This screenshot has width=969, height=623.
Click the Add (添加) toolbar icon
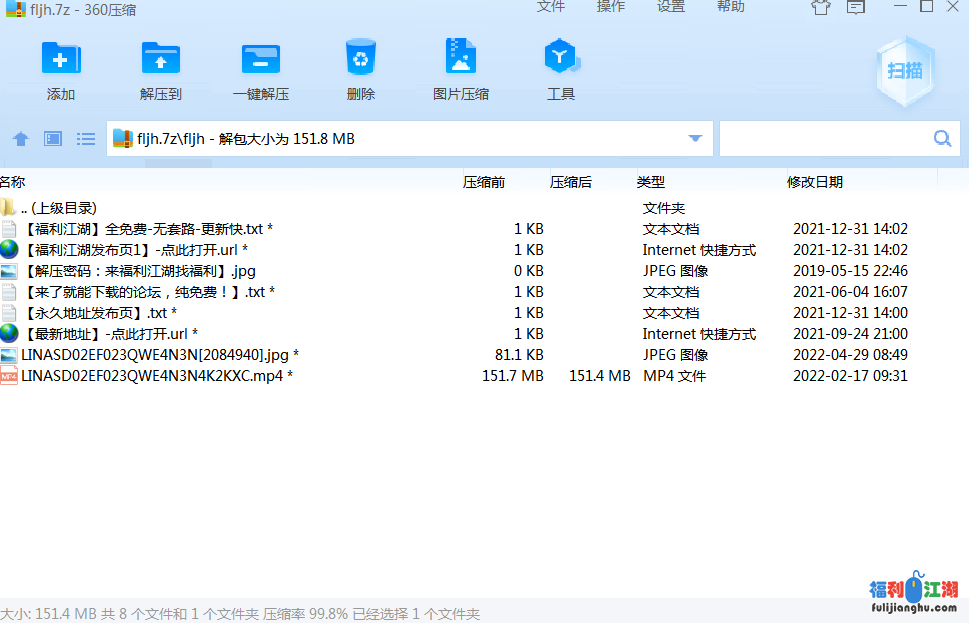pos(61,60)
